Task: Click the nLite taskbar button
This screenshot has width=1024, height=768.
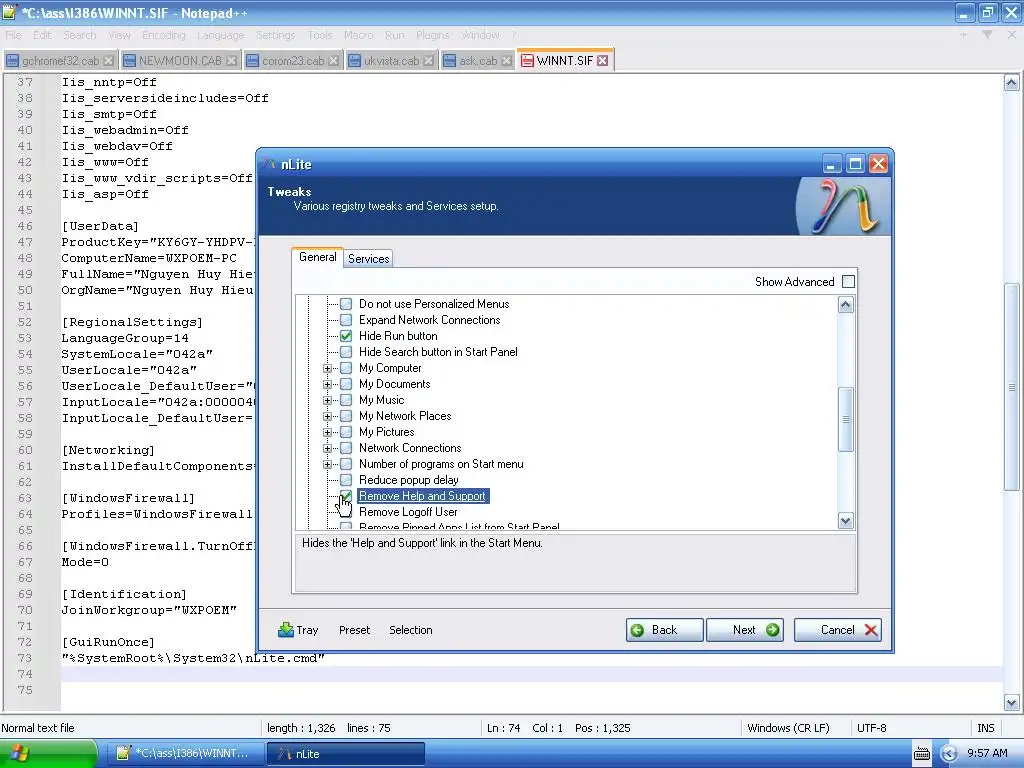Action: click(x=346, y=754)
